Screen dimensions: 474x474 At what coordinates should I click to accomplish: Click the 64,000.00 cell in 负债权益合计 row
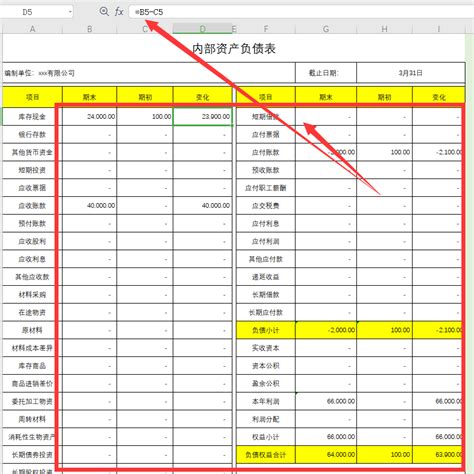coord(326,455)
